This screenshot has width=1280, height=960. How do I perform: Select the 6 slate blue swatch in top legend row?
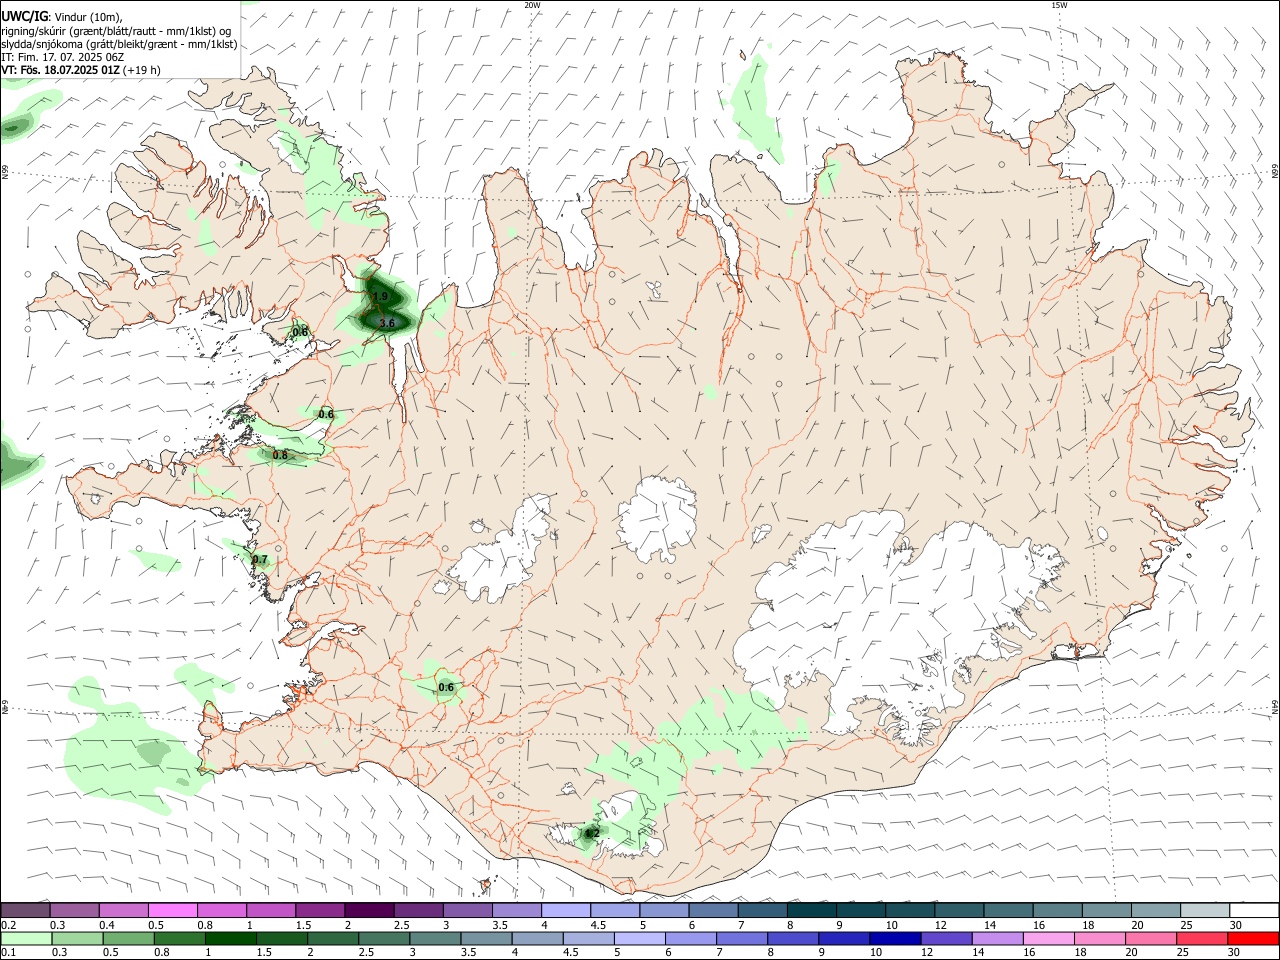712,910
